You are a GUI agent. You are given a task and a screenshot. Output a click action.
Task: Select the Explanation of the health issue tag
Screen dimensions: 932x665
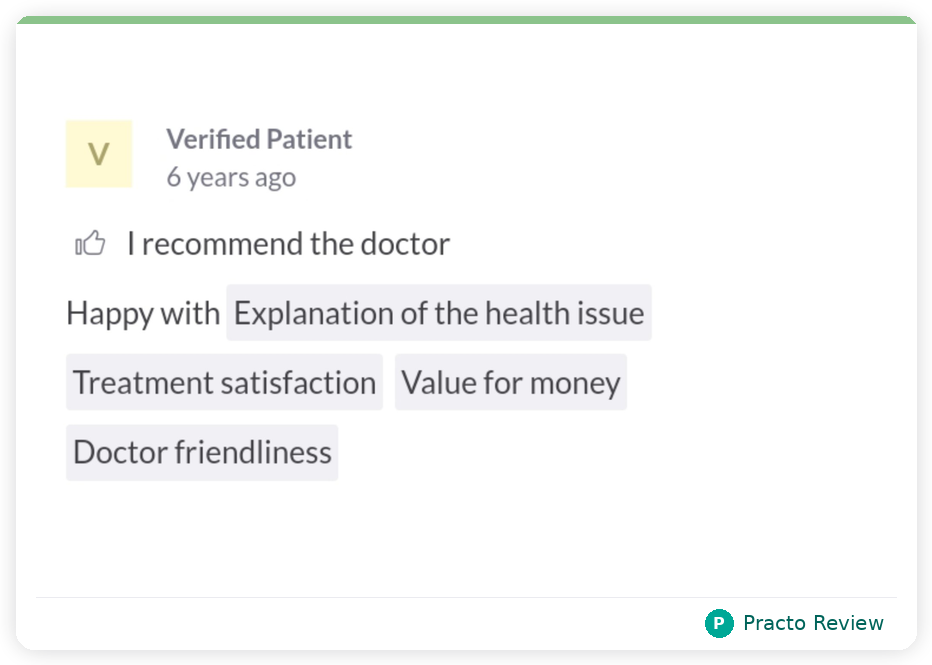click(x=438, y=313)
